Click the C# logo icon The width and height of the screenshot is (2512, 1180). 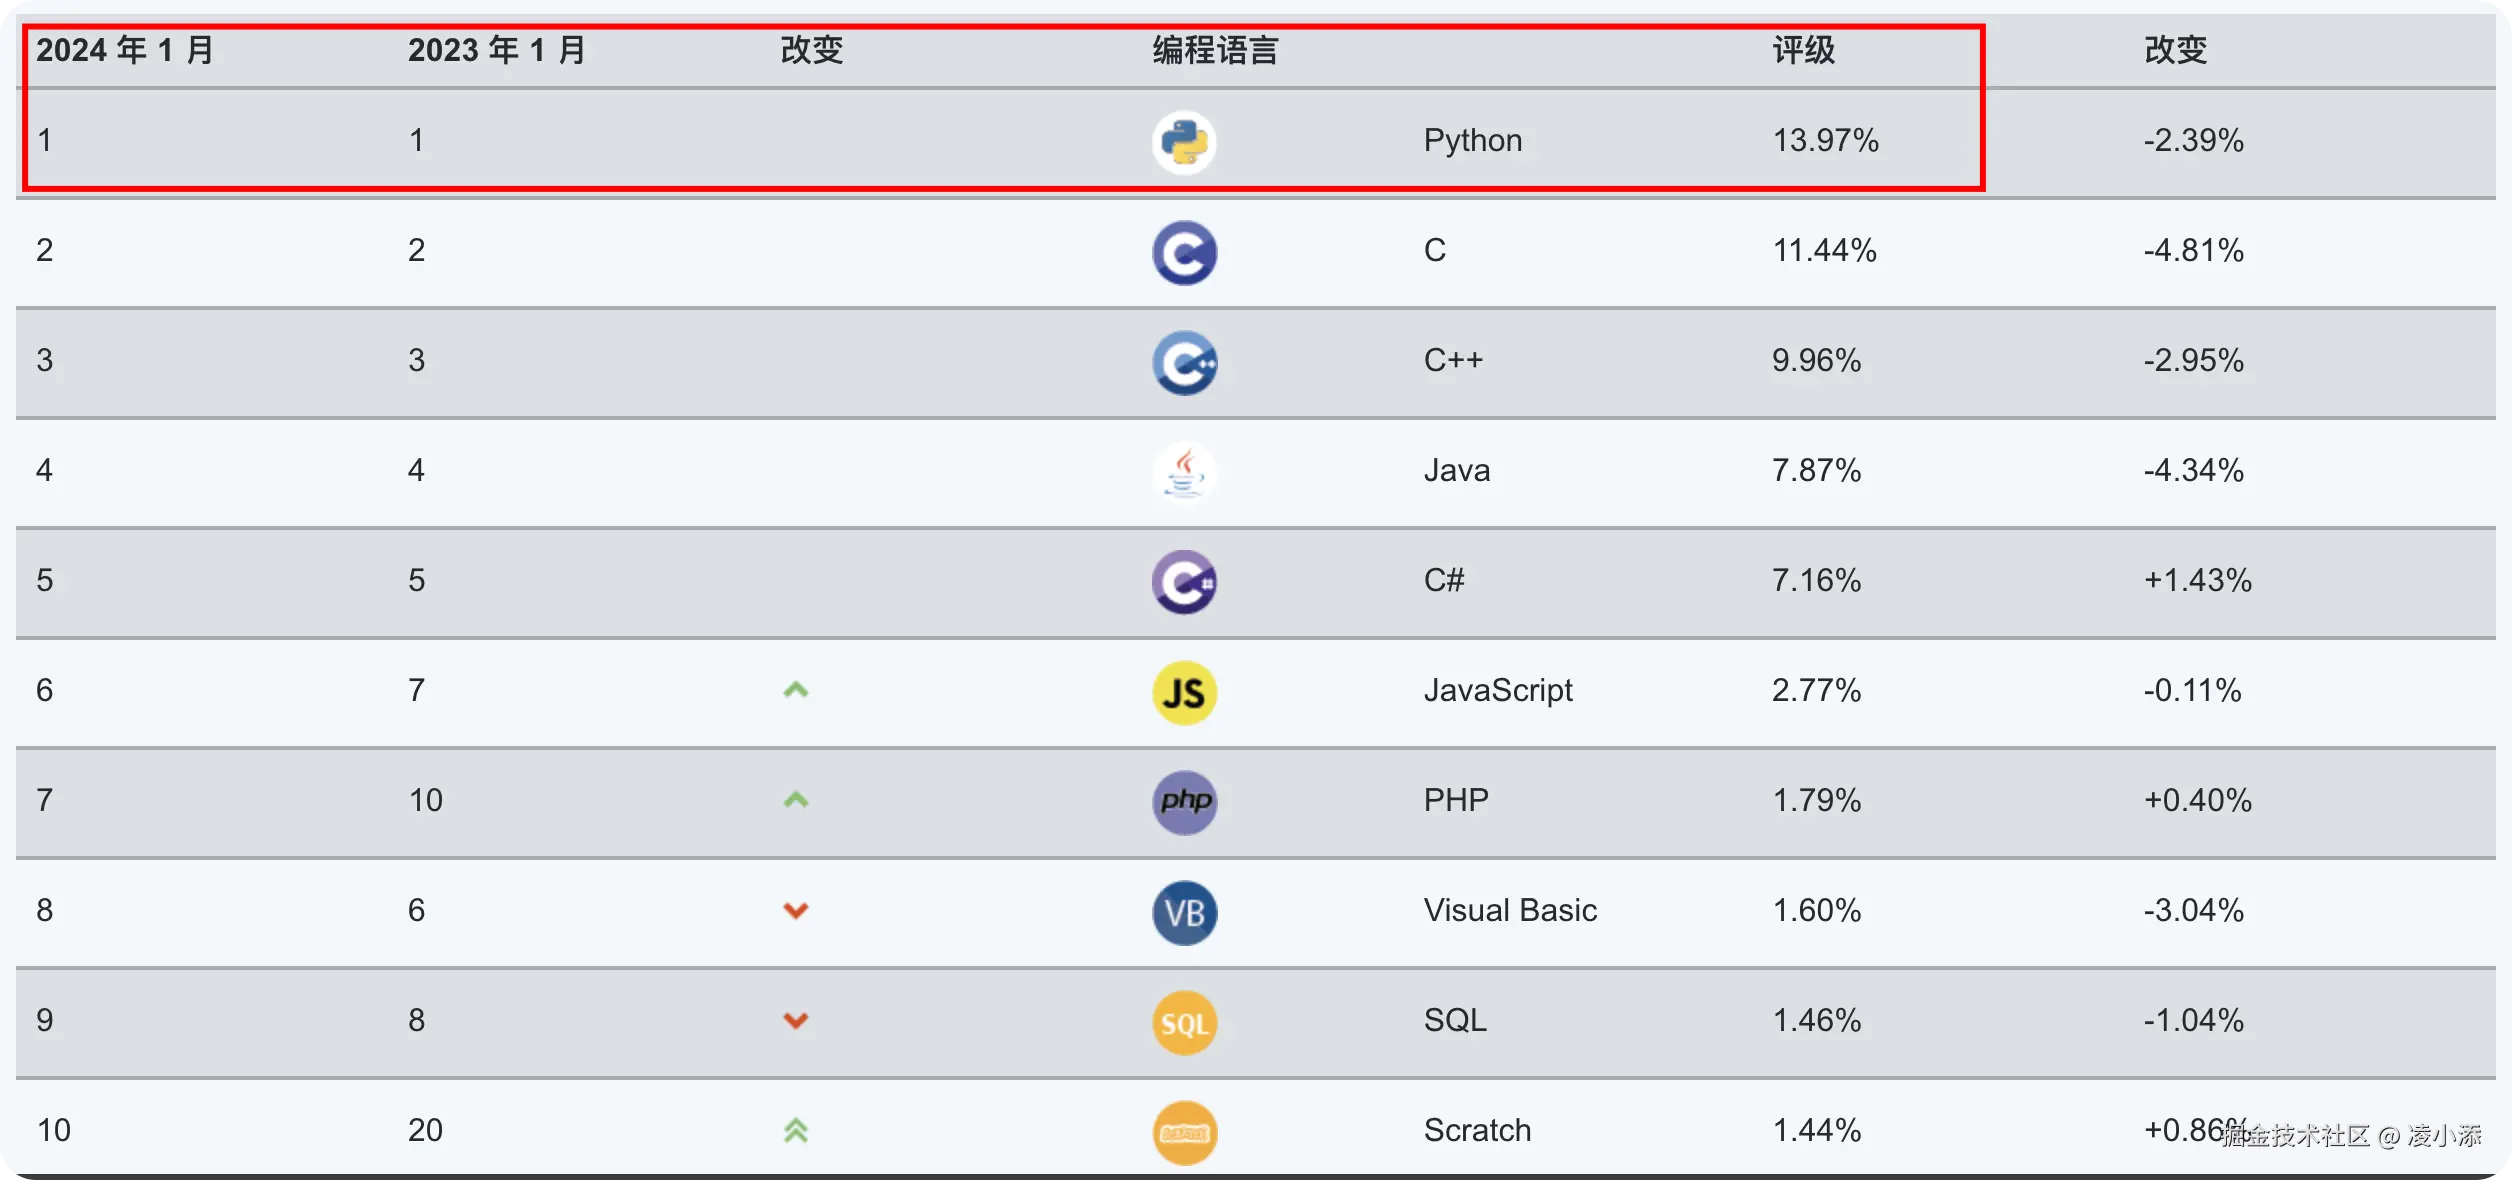(1184, 582)
